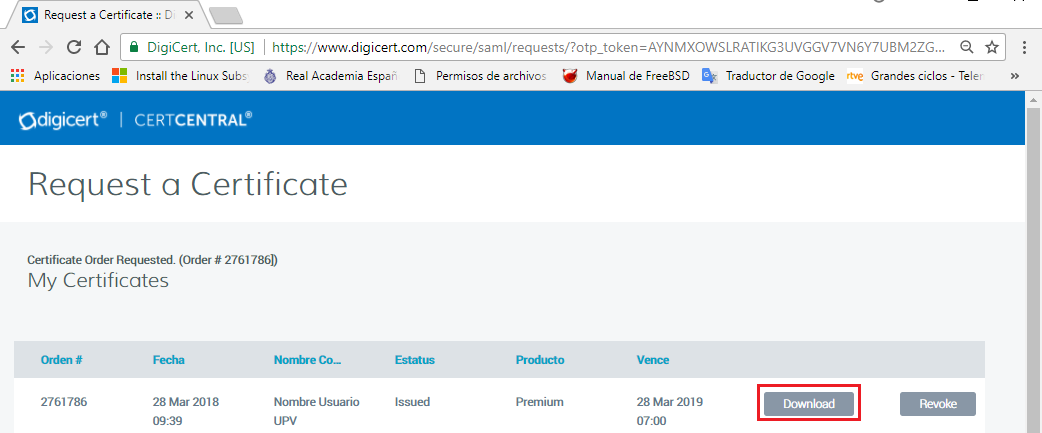Open a new browser tab

click(x=227, y=15)
